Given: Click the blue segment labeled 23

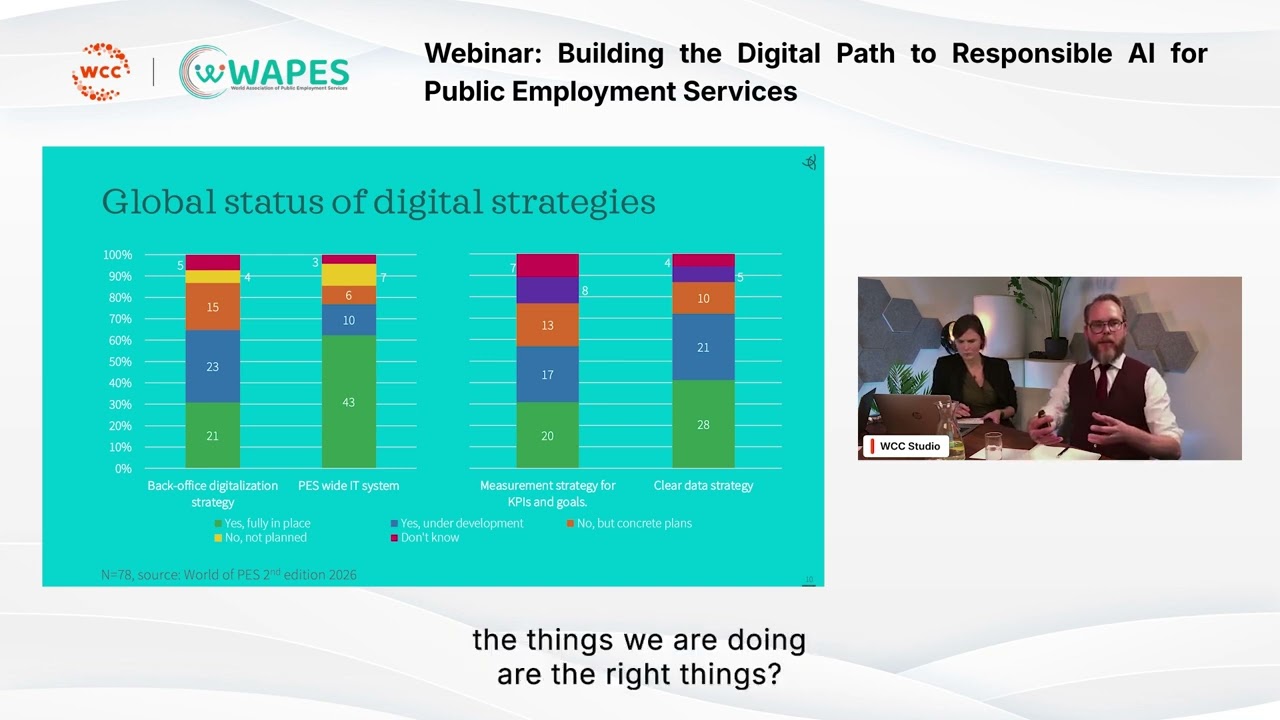Looking at the screenshot, I should [x=212, y=367].
